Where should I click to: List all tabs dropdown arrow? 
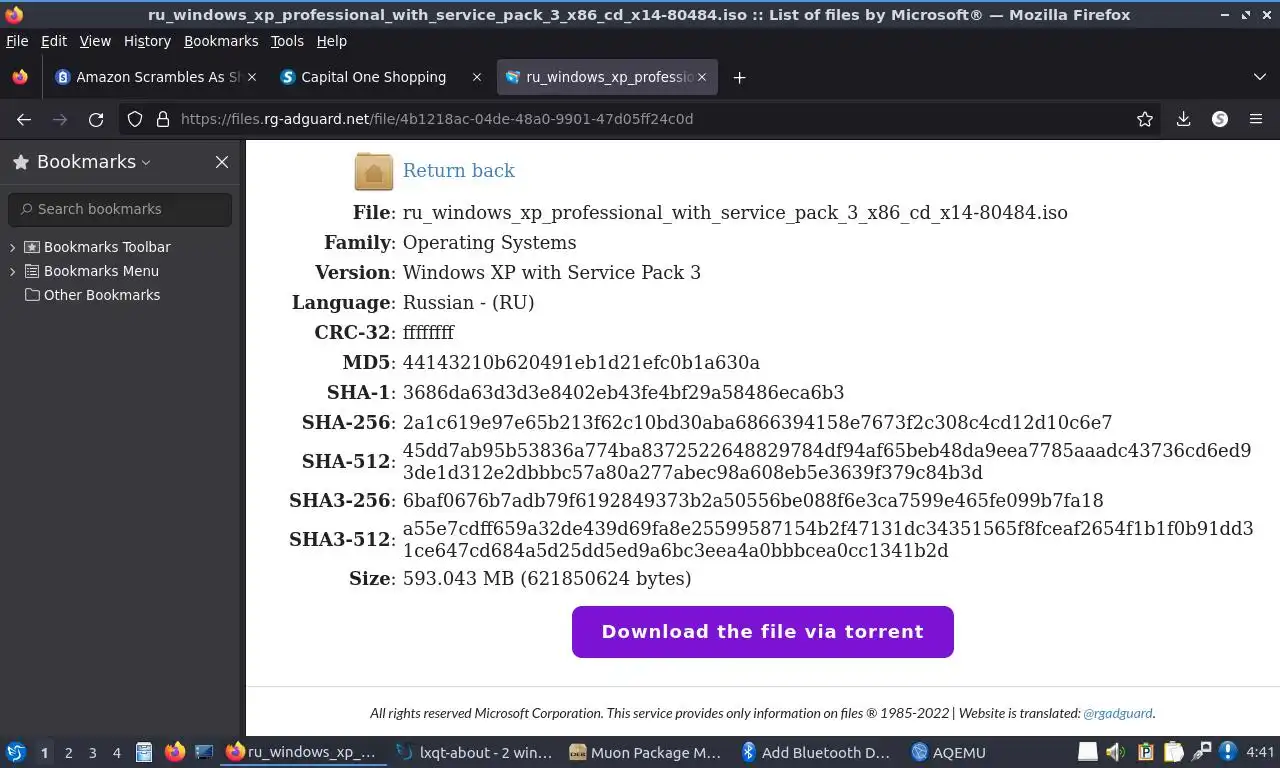1259,77
